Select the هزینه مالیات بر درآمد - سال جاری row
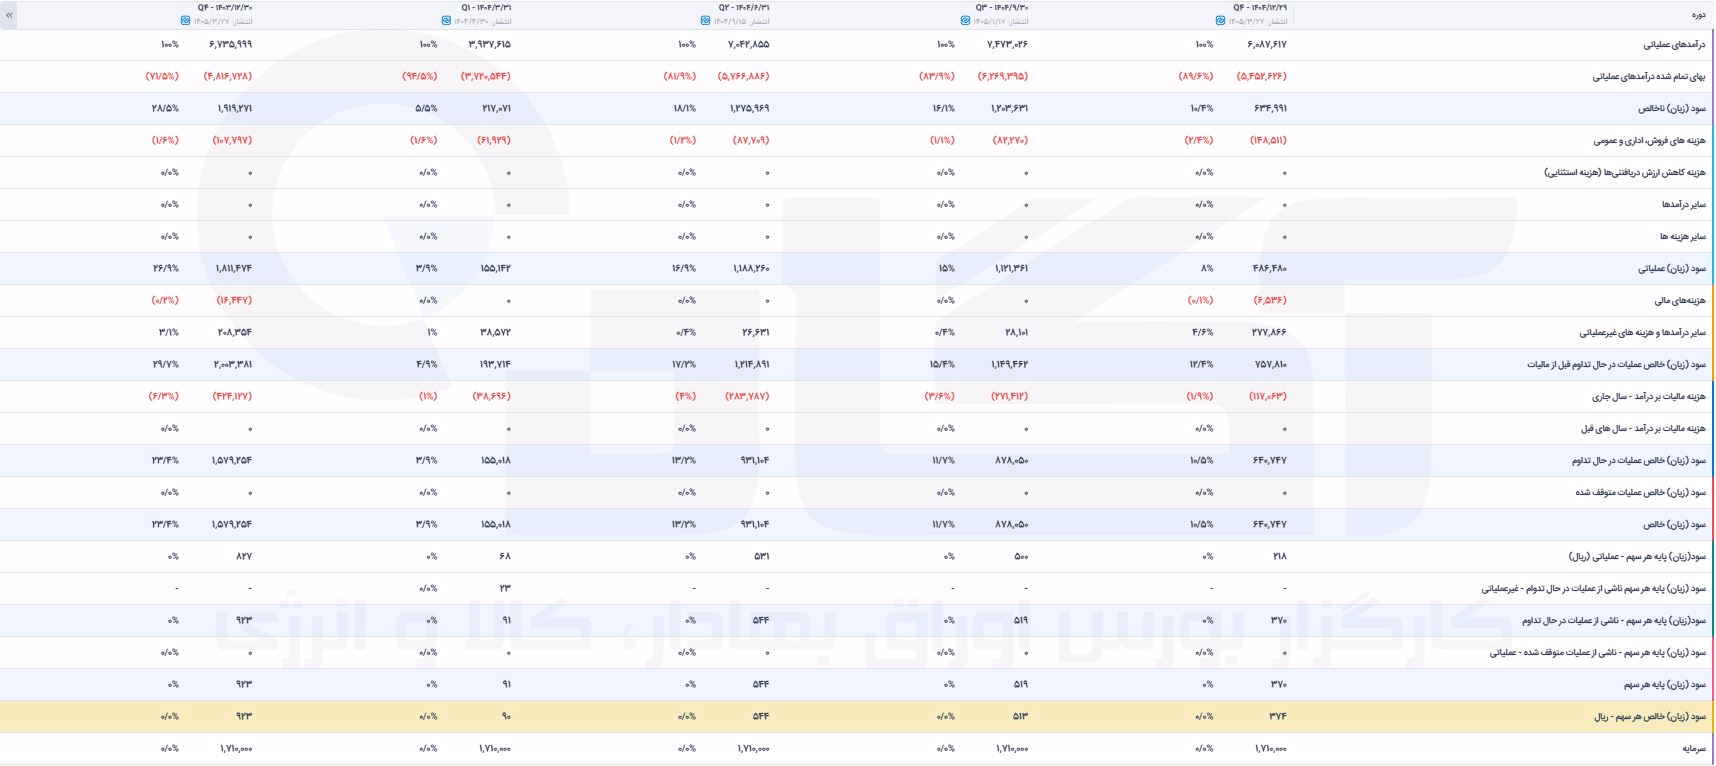The height and width of the screenshot is (766, 1716). 858,397
